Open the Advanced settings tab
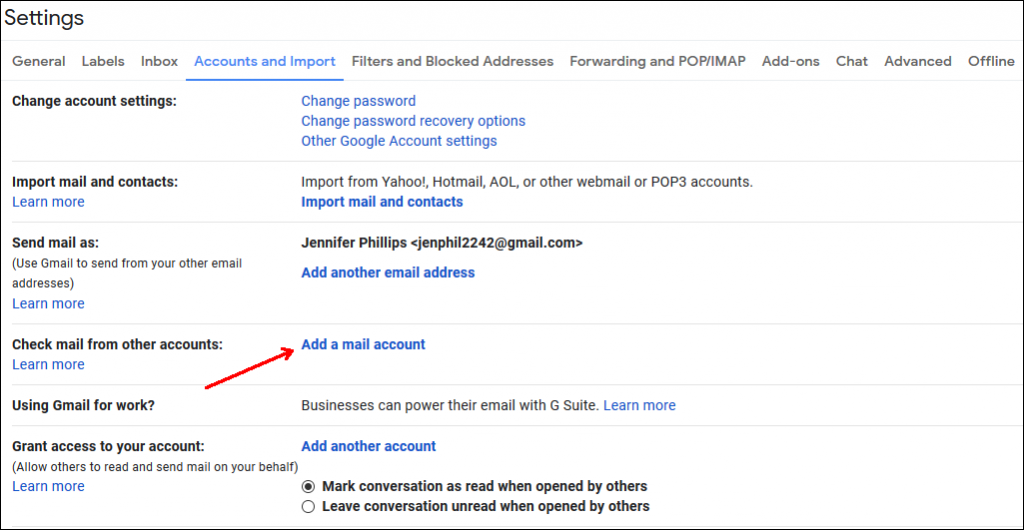Image resolution: width=1024 pixels, height=530 pixels. tap(918, 61)
